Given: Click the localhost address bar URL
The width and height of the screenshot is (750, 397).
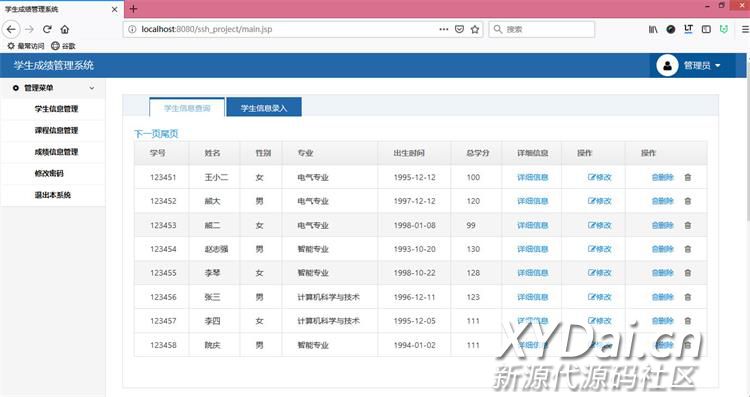Looking at the screenshot, I should [x=207, y=29].
